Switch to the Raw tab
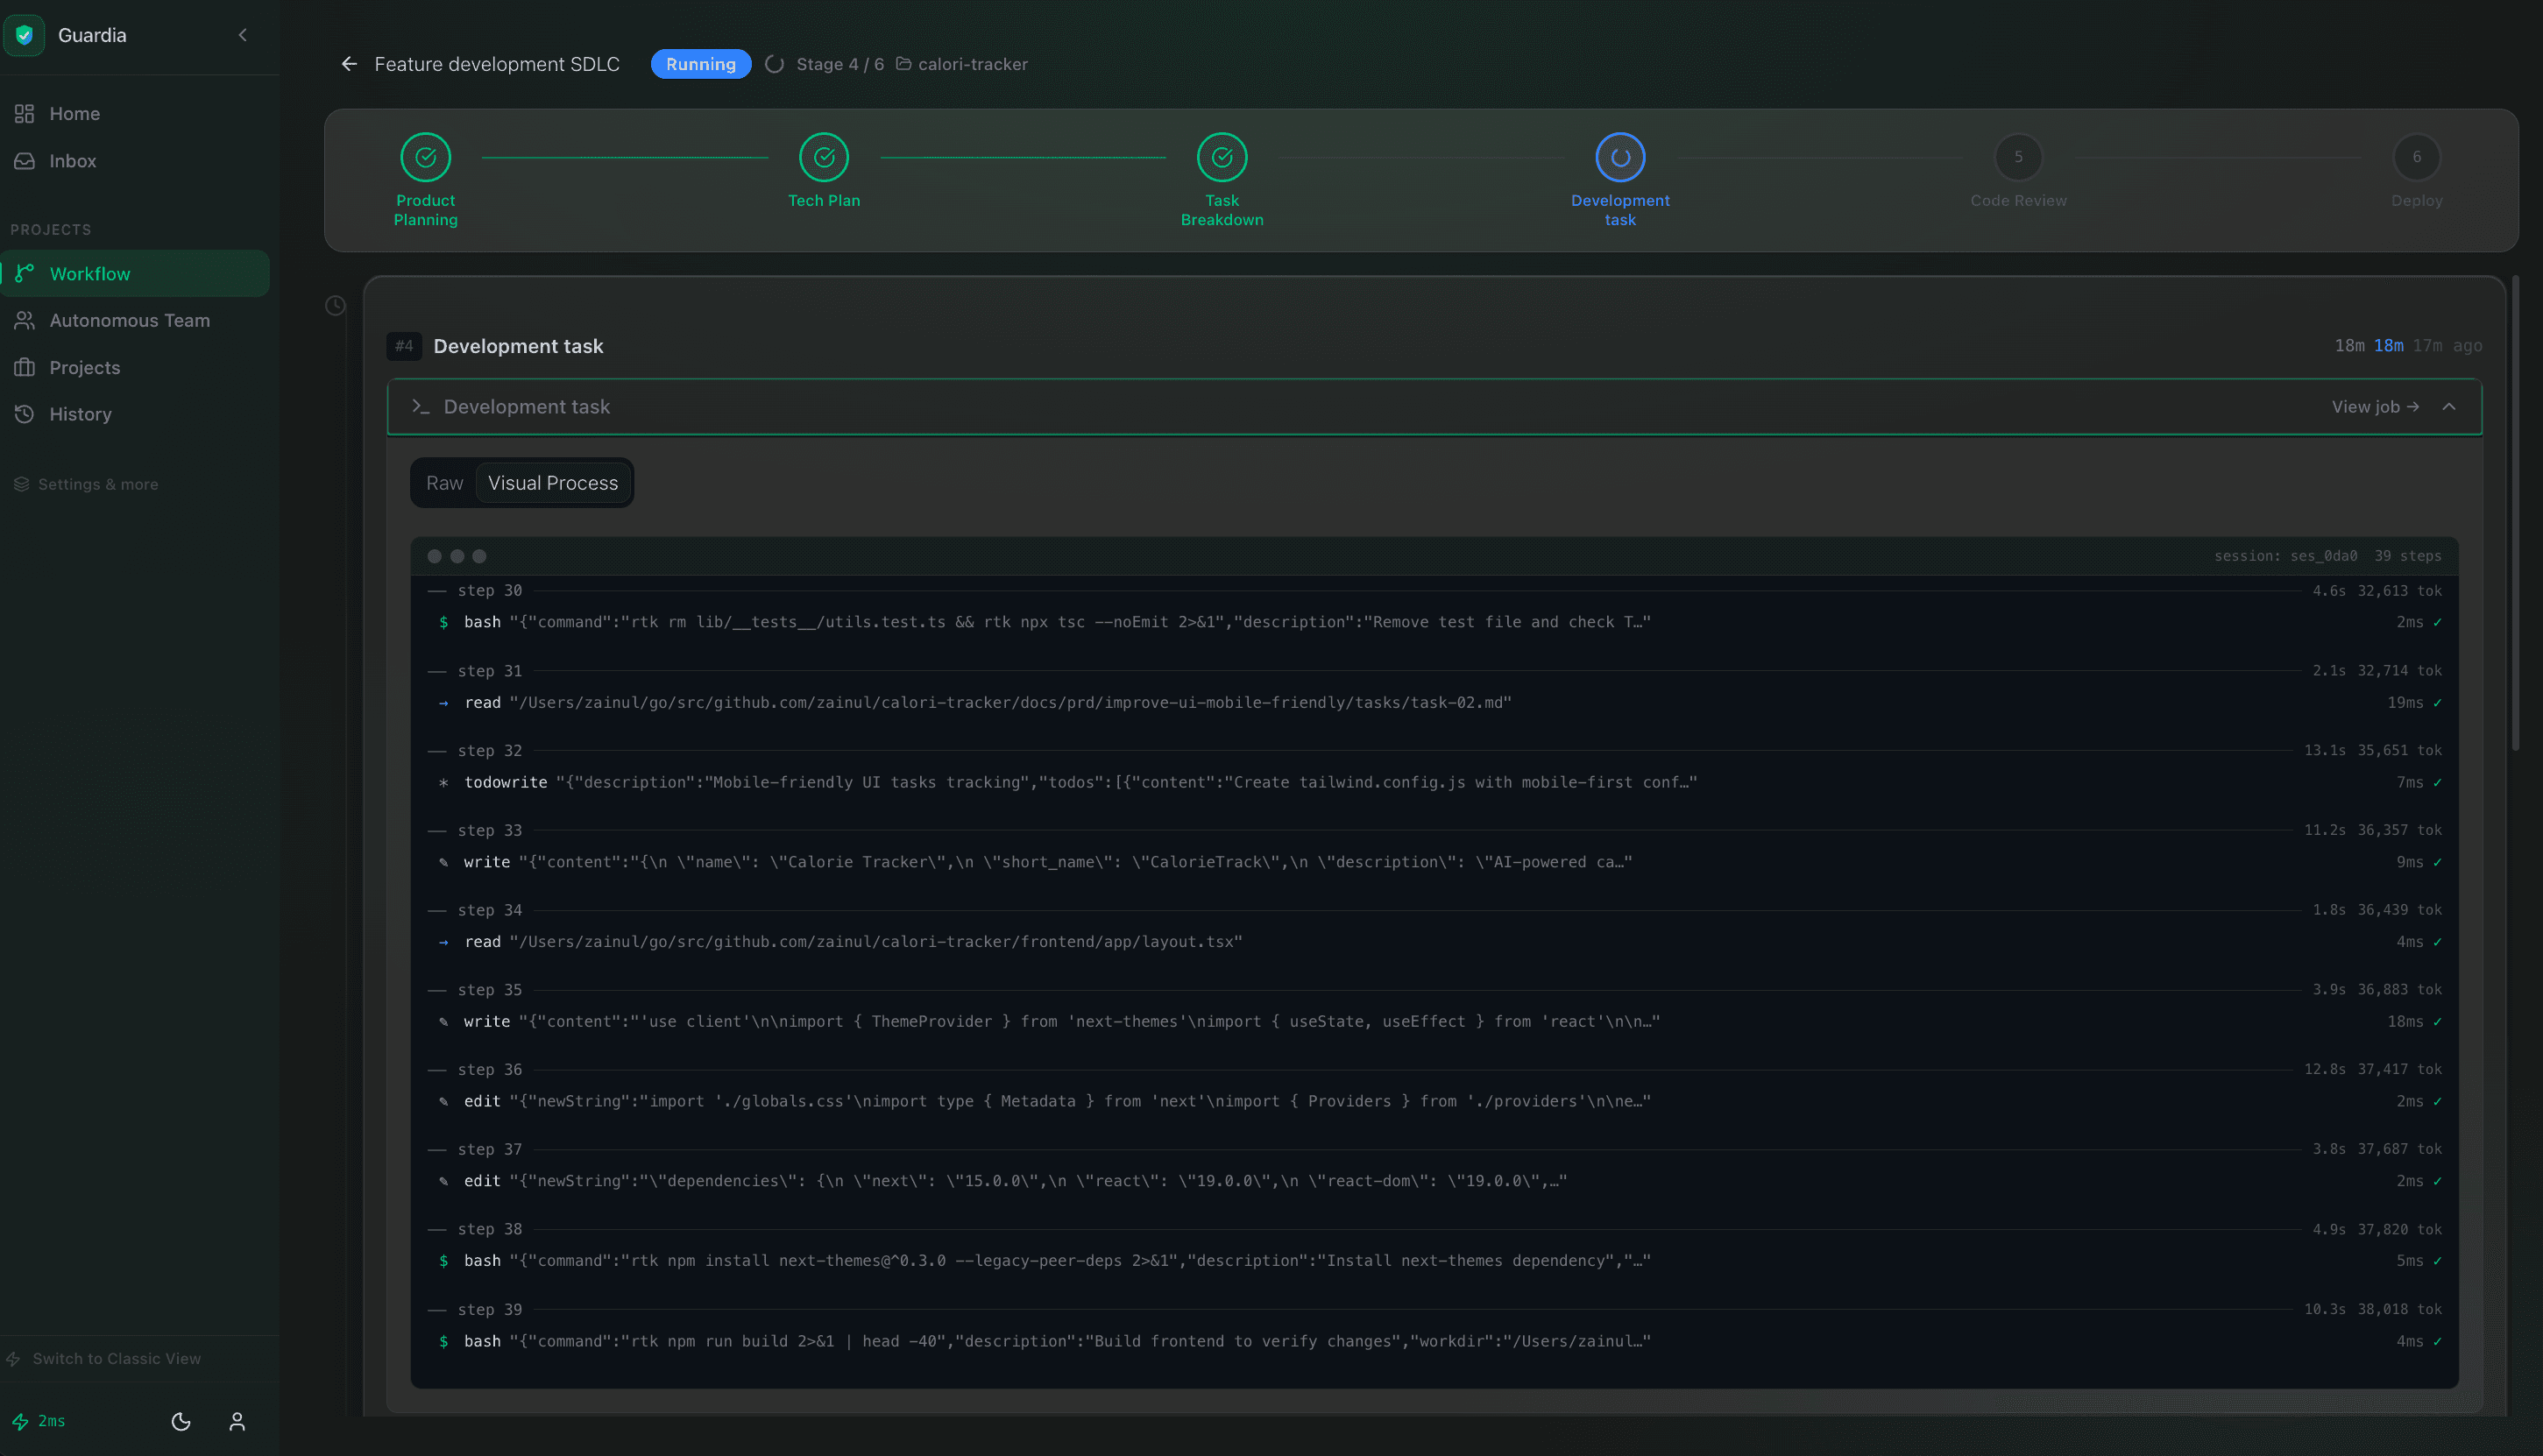 [x=445, y=483]
